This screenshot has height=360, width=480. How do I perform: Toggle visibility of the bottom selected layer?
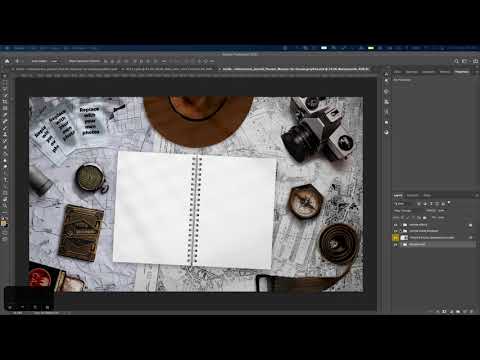click(396, 244)
